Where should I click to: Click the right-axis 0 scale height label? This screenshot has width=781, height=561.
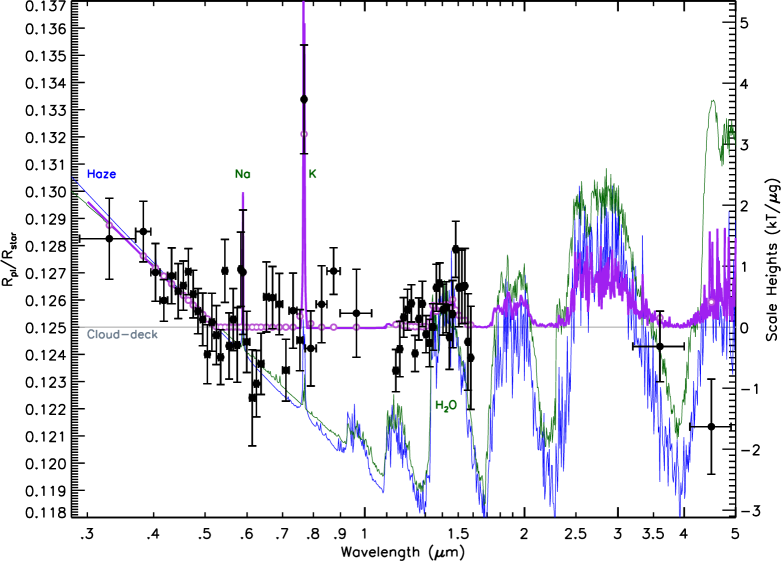point(744,328)
